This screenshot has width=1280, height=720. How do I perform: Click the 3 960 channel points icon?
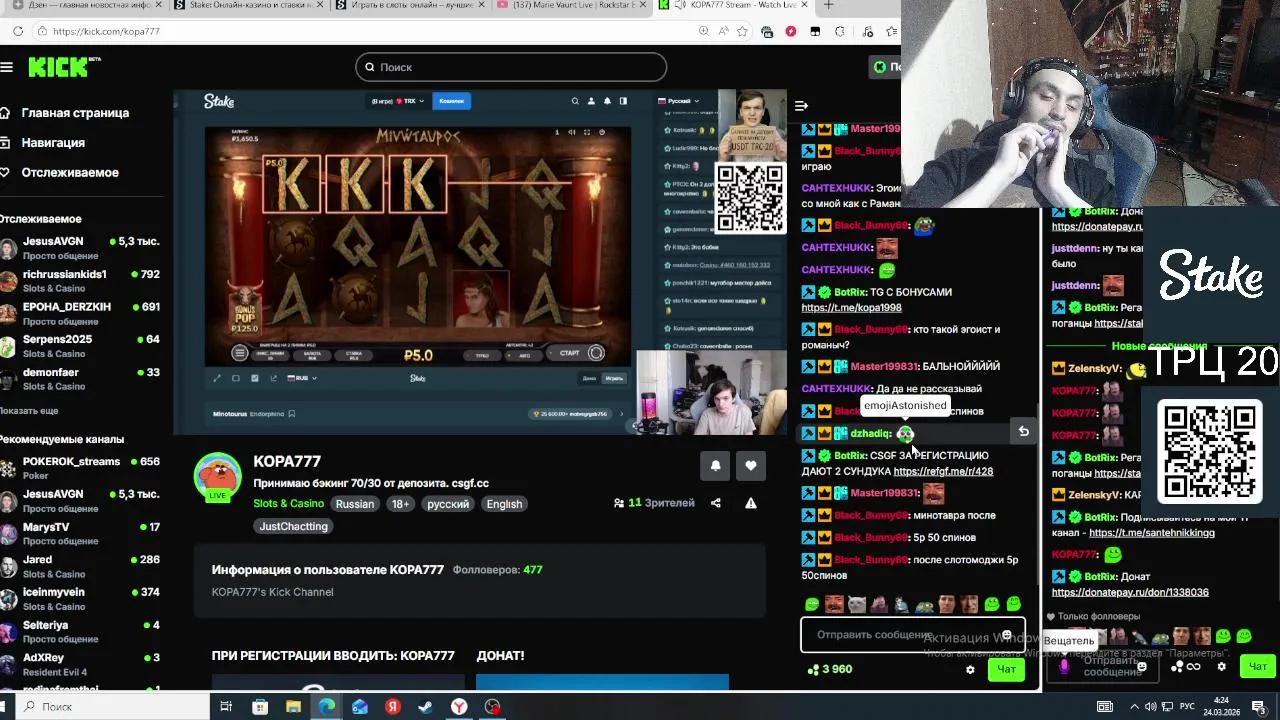pos(814,669)
